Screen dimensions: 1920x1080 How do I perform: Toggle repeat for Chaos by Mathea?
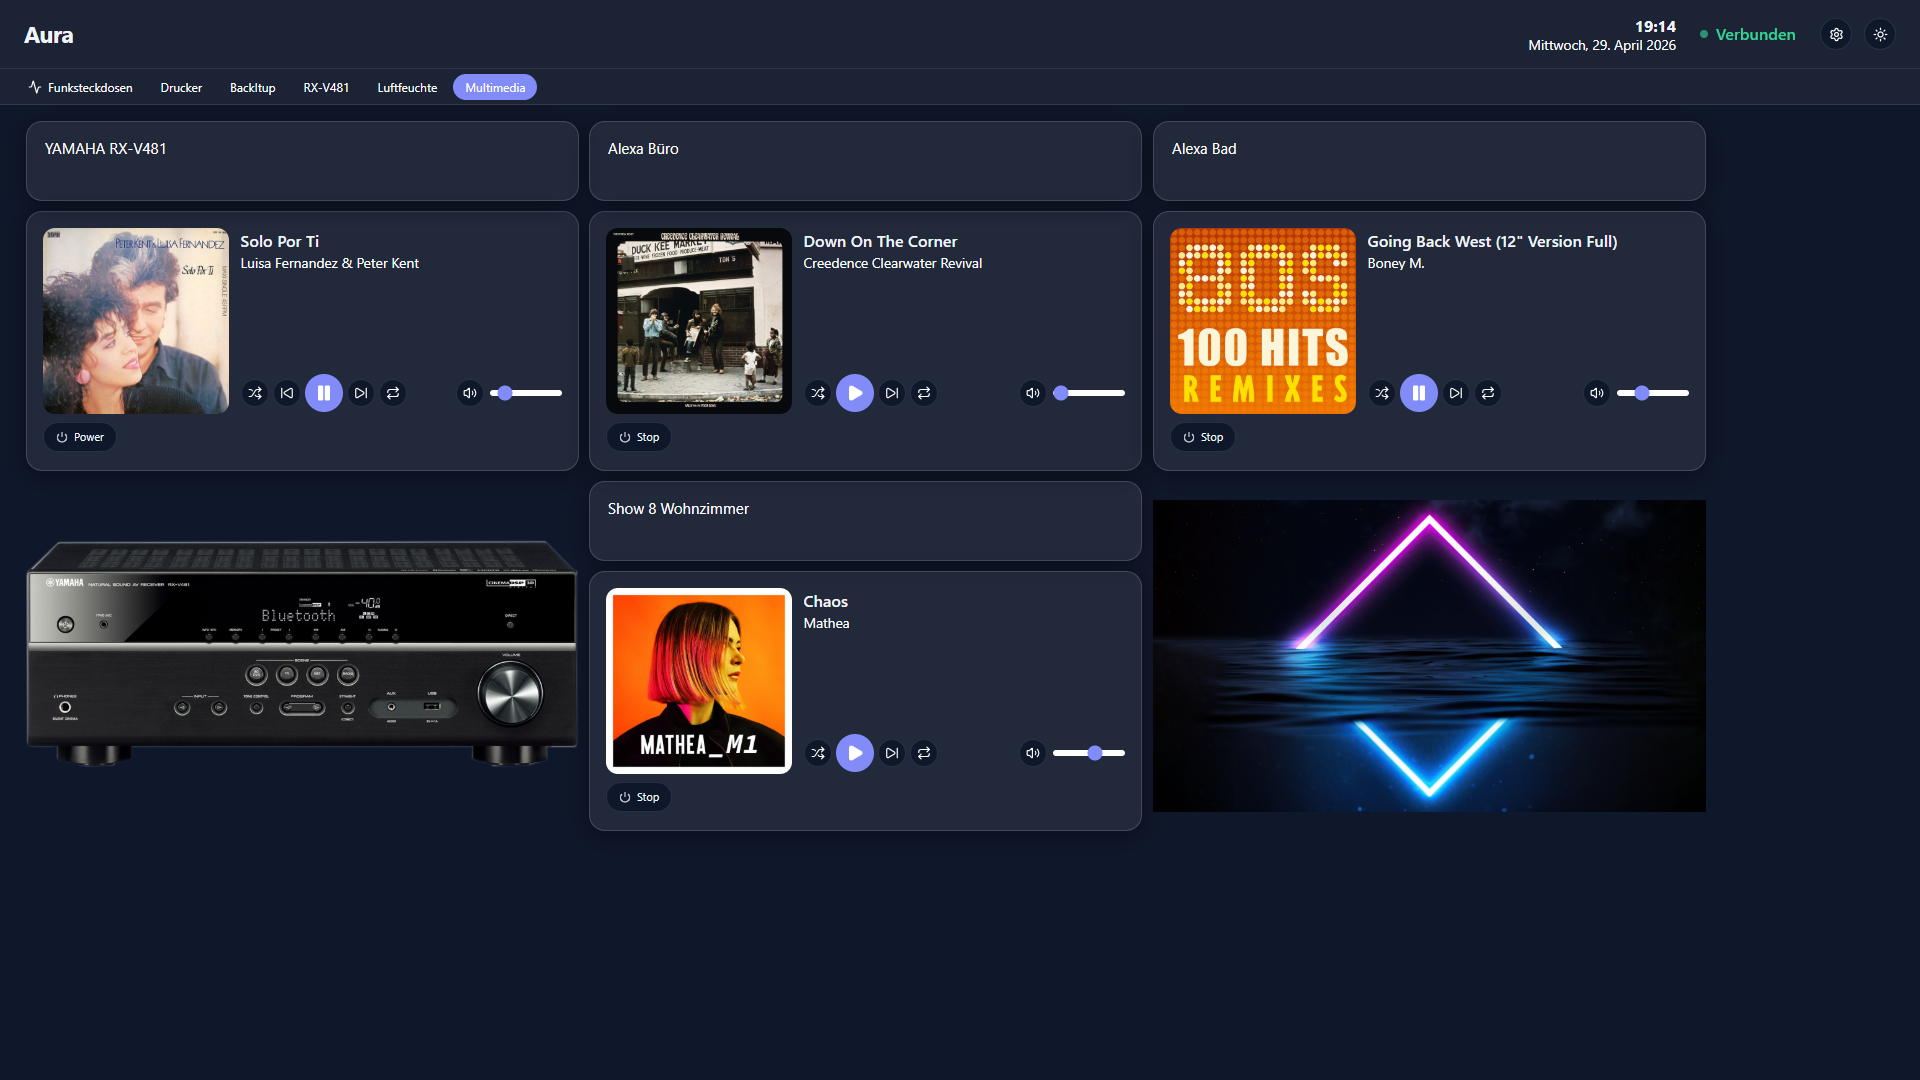(x=924, y=753)
